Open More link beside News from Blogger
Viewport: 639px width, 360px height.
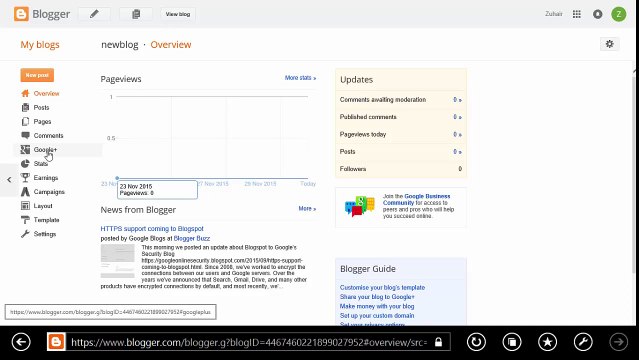coord(307,209)
